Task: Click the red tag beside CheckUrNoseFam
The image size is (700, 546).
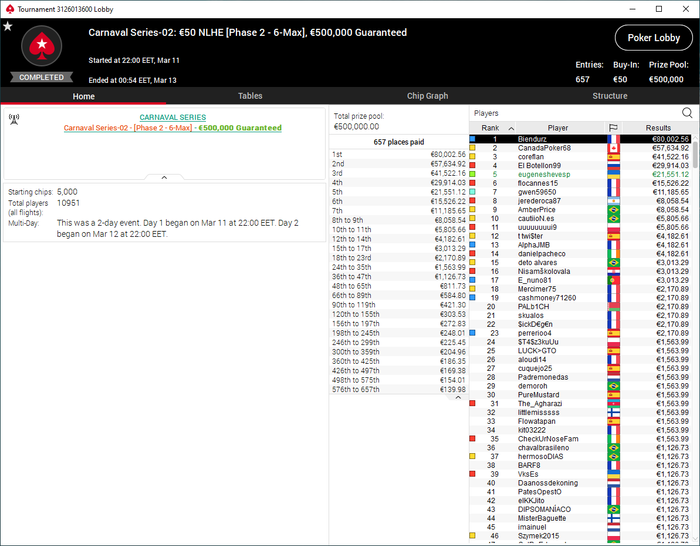Action: [x=472, y=438]
